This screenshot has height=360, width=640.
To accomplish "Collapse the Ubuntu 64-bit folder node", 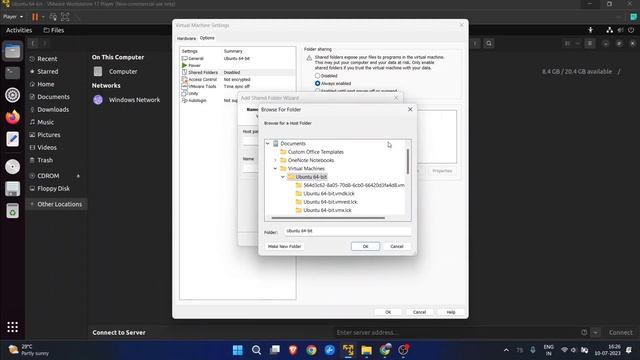I will point(283,177).
